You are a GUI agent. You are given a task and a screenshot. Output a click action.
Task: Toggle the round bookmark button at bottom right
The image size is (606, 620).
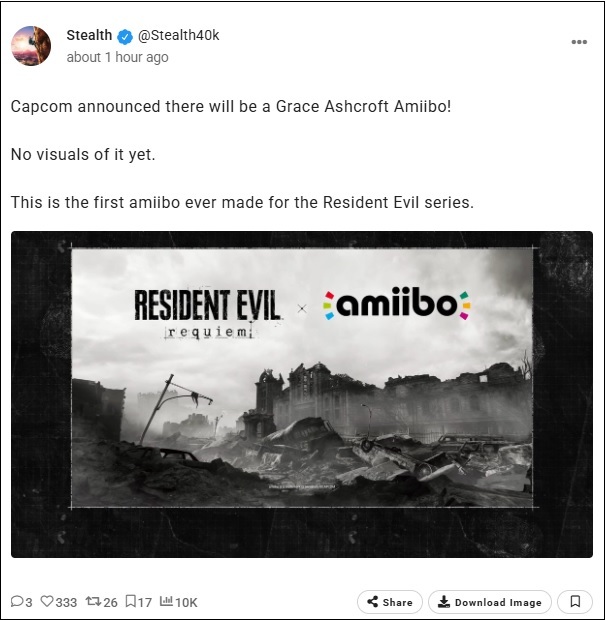(575, 602)
